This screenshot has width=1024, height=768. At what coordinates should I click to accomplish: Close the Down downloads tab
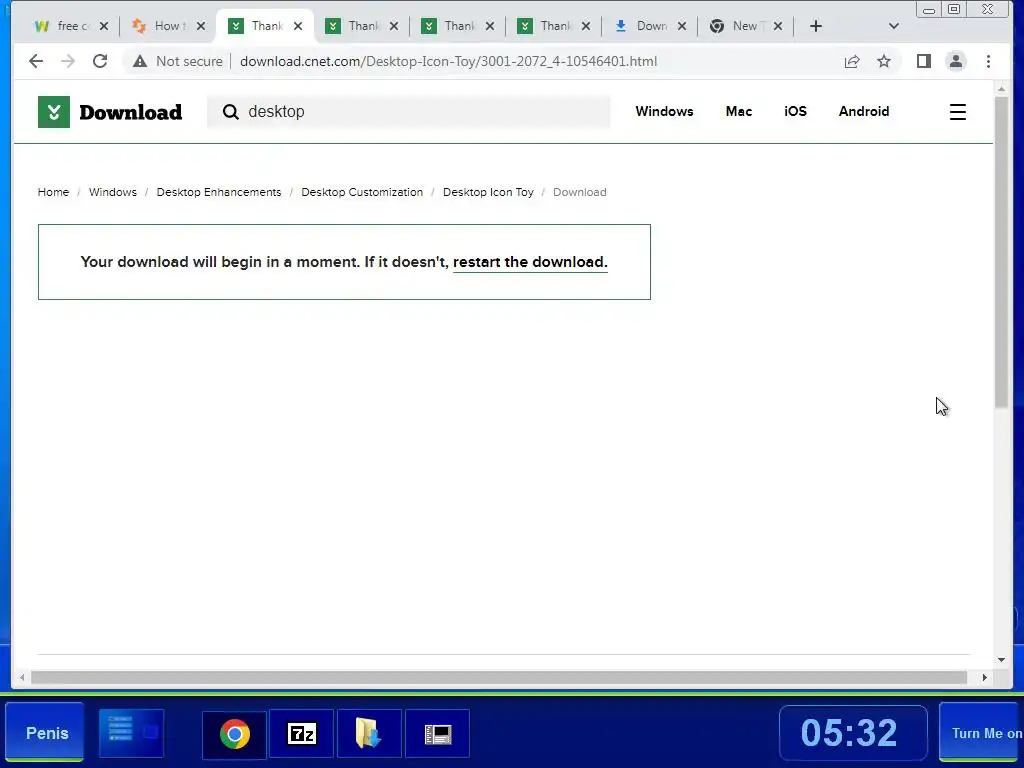point(681,26)
